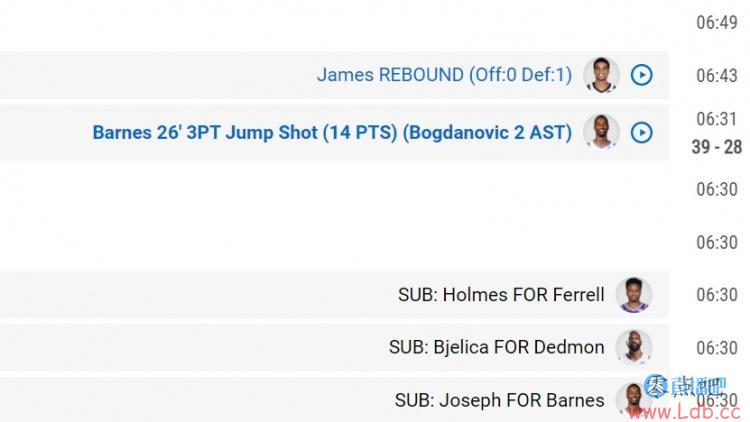Play the Barnes 3PT Jump Shot clip
The height and width of the screenshot is (422, 750).
point(641,133)
